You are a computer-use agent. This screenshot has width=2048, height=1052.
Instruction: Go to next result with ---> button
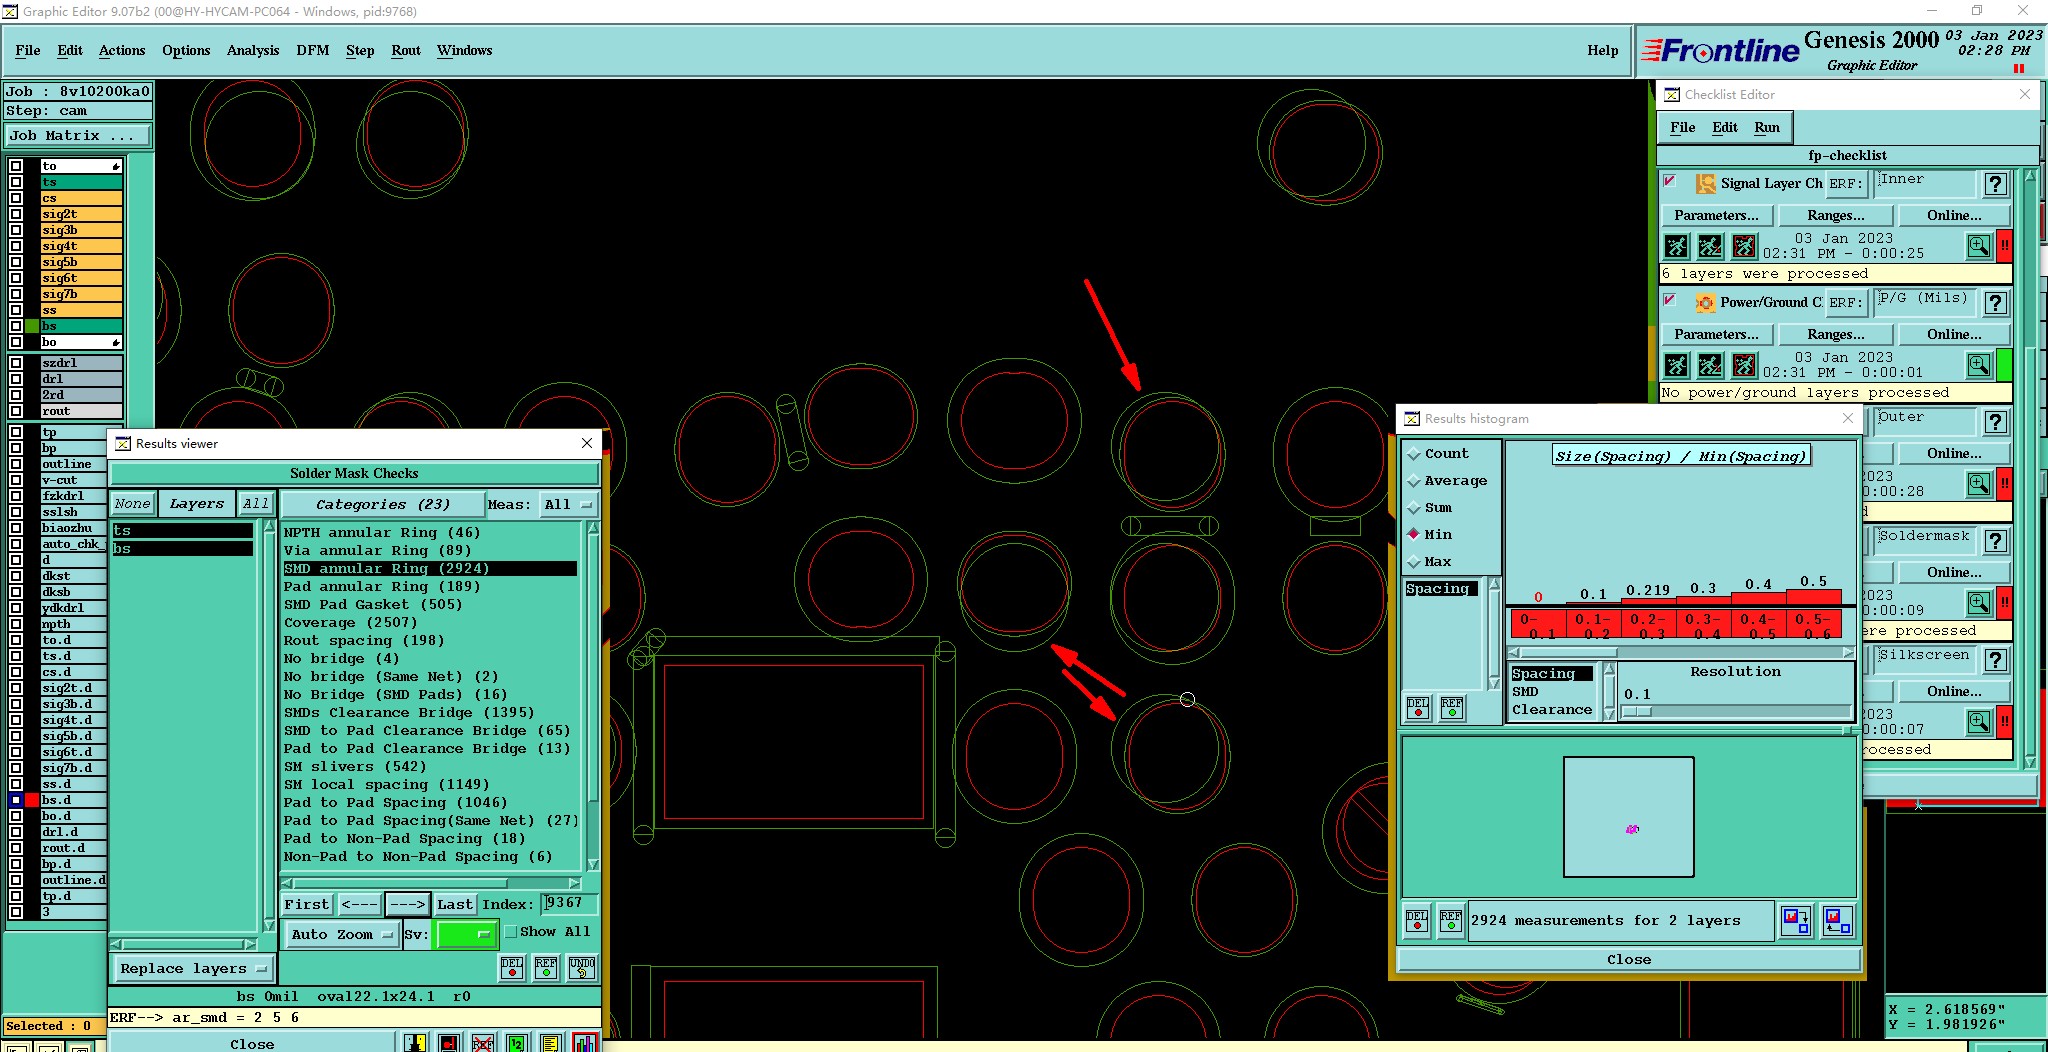(407, 904)
